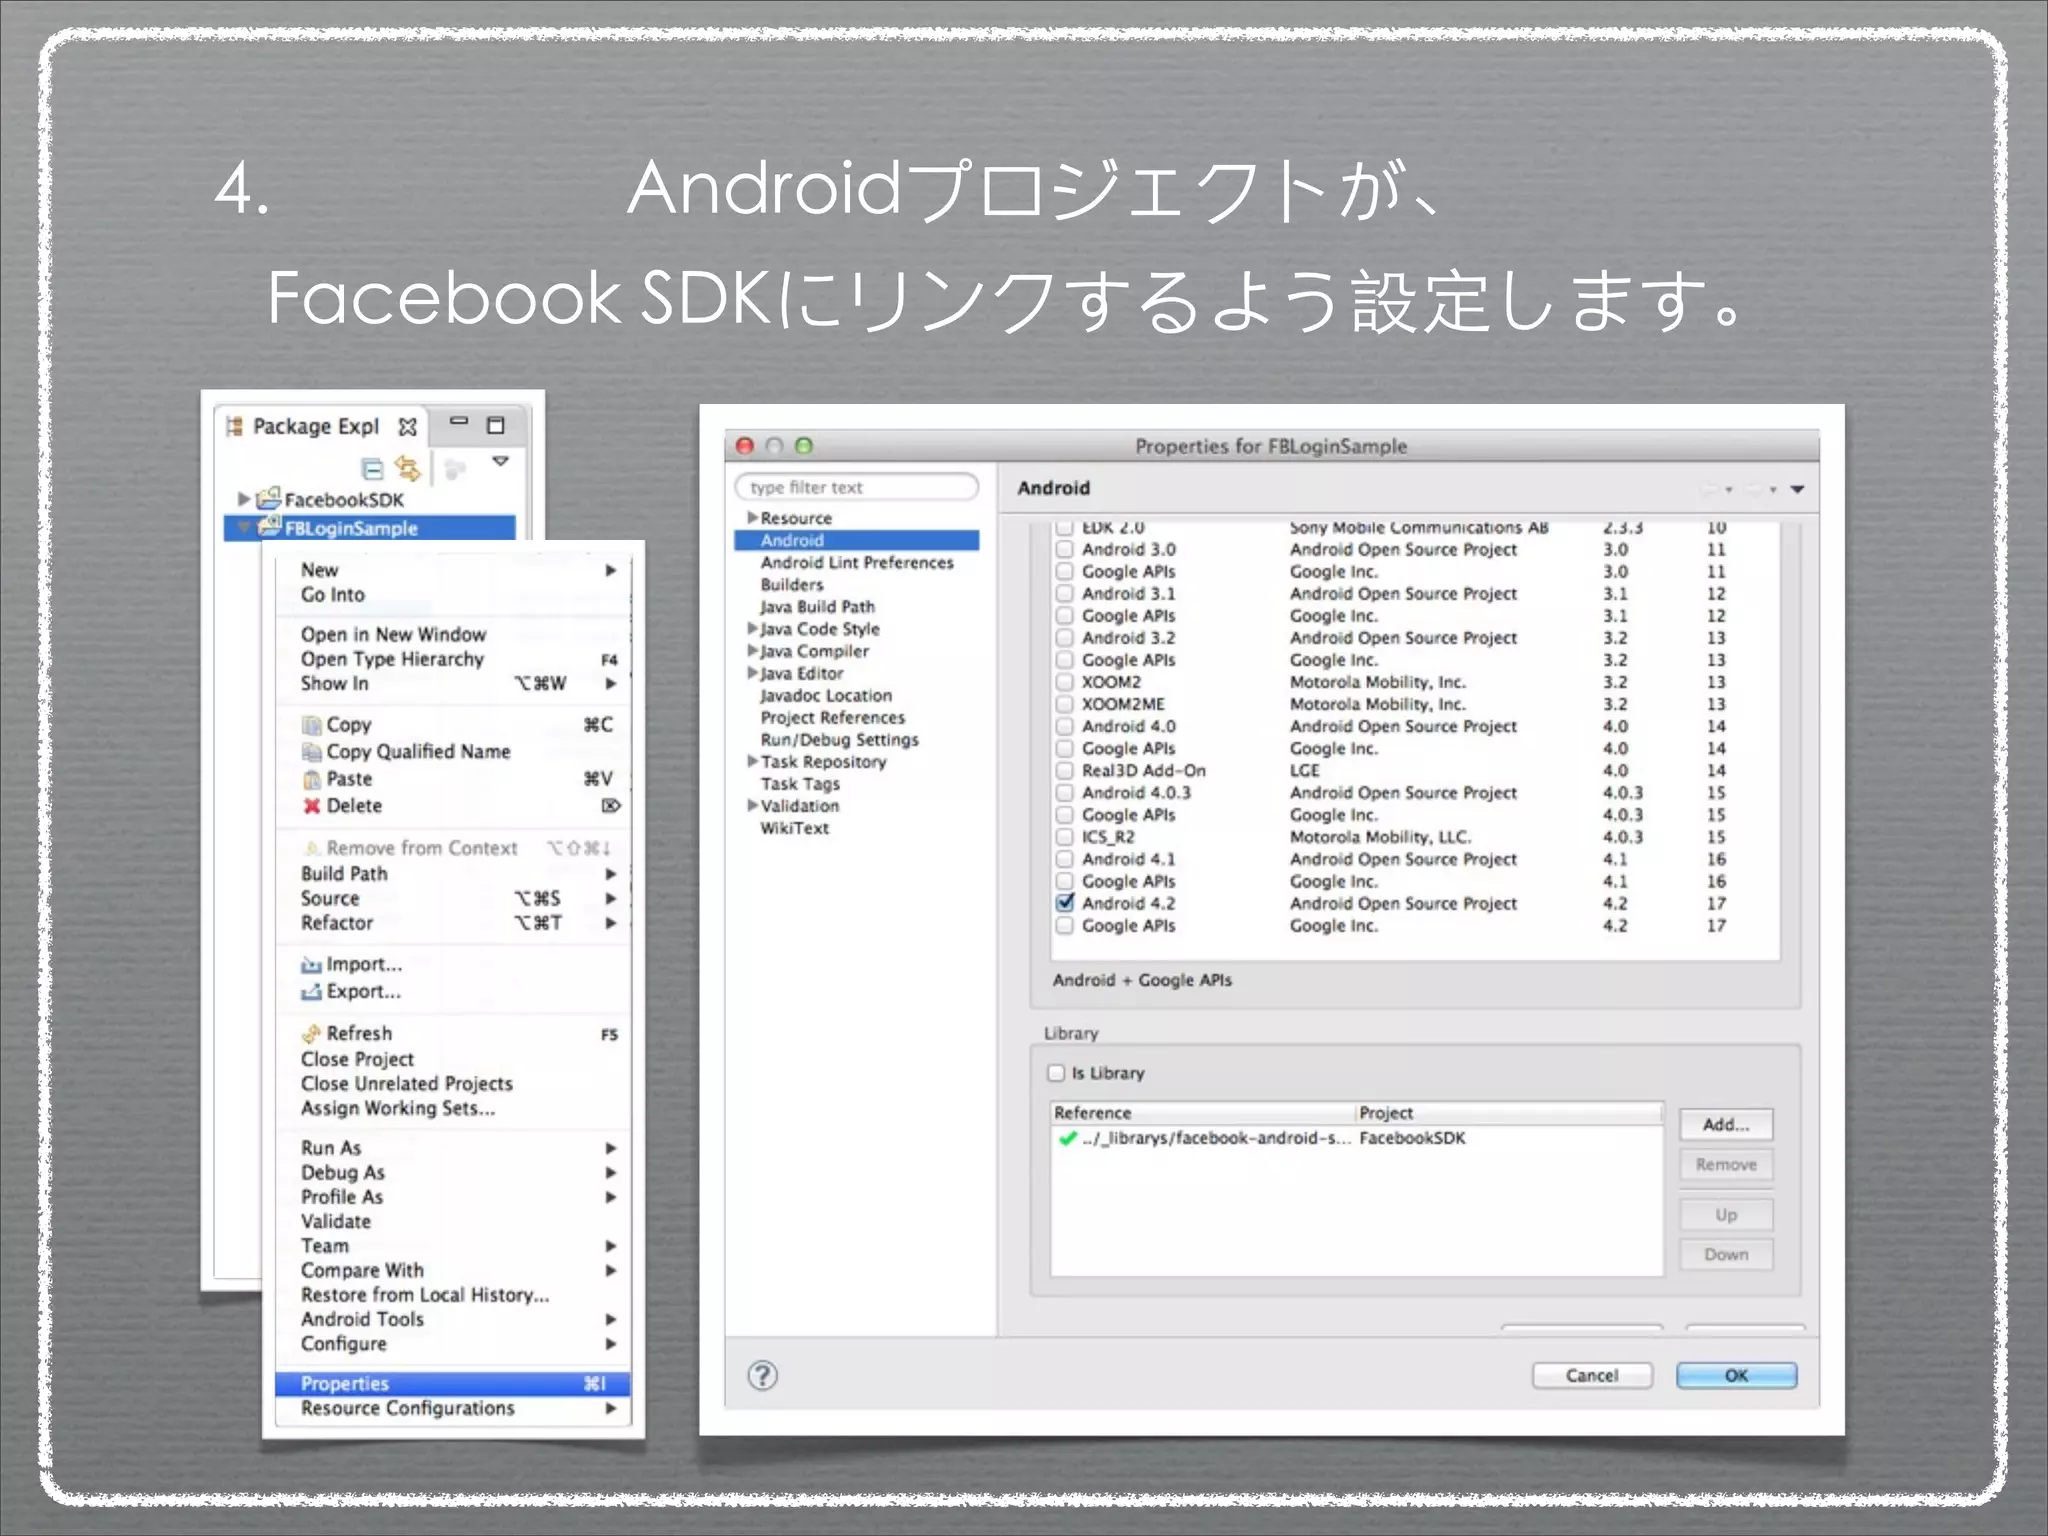Click the help question mark icon
The width and height of the screenshot is (2048, 1536).
(x=762, y=1376)
